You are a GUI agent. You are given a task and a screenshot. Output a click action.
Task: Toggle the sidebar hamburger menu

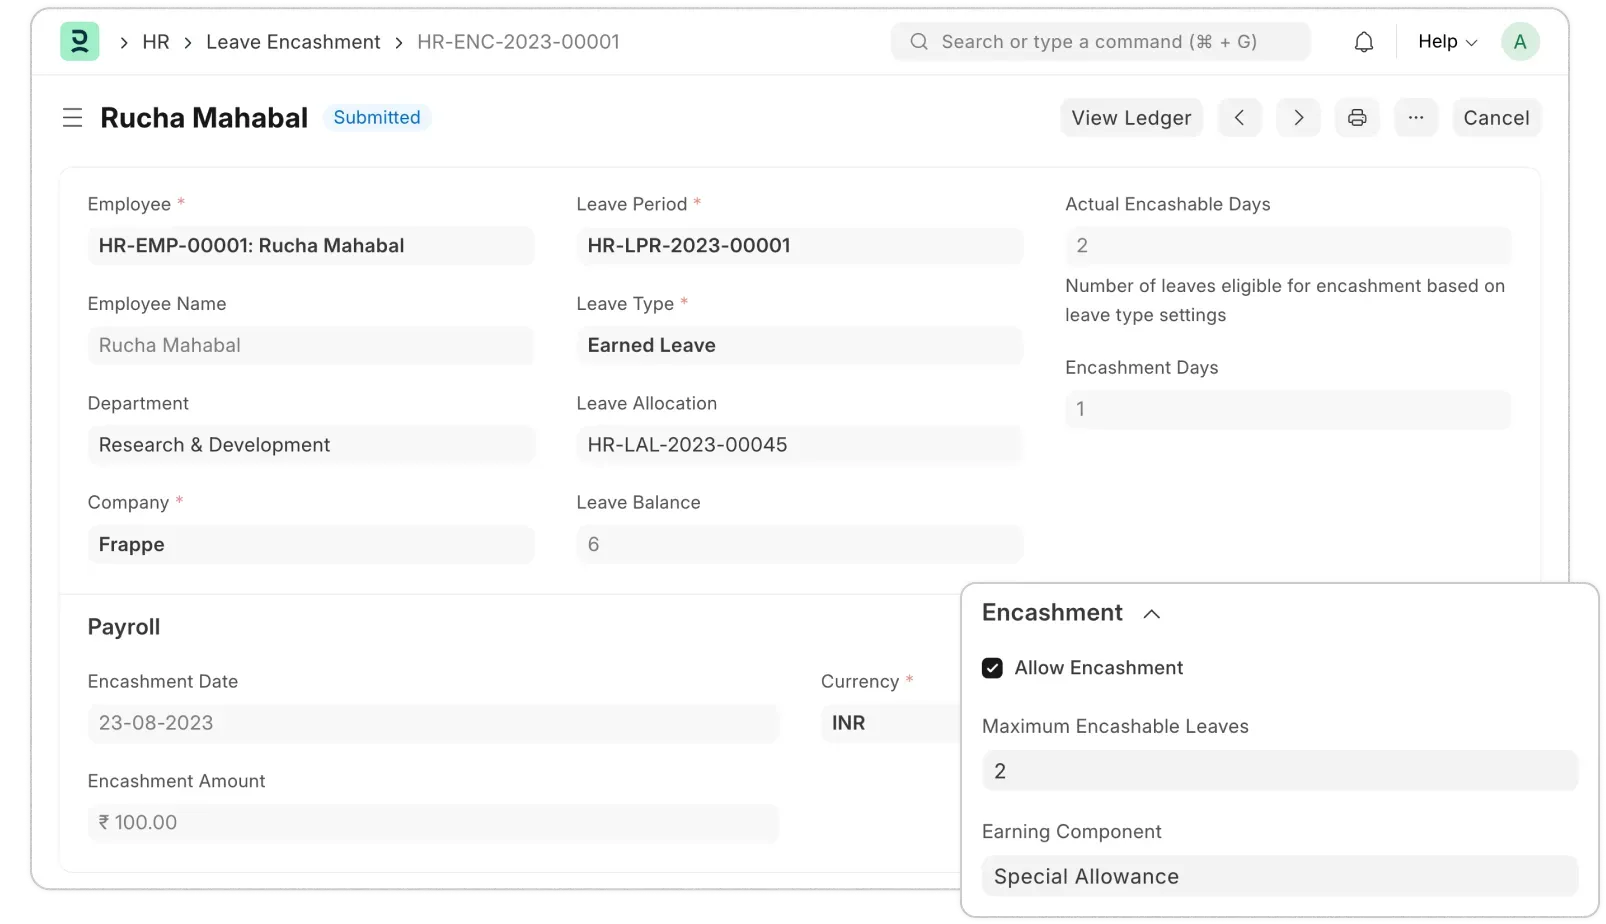point(72,118)
